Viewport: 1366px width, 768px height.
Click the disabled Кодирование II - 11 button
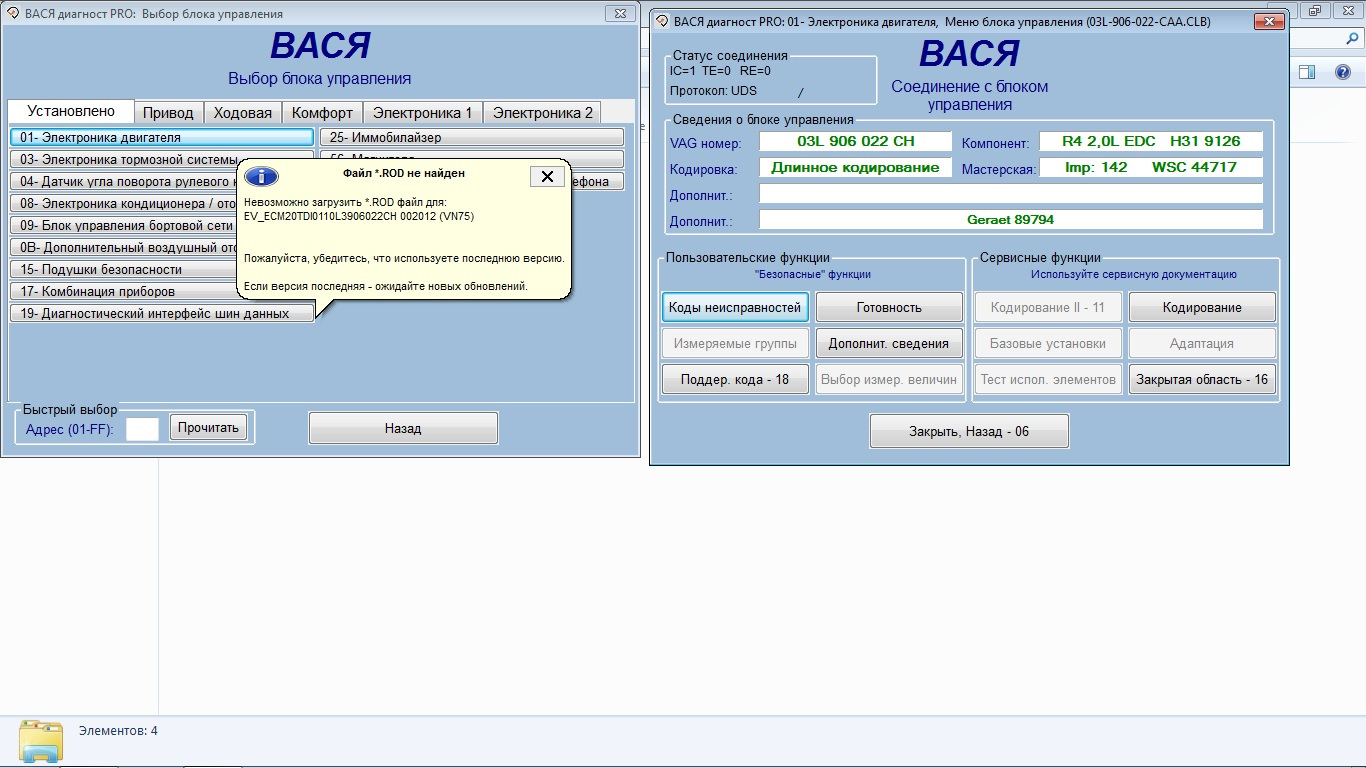tap(1048, 307)
